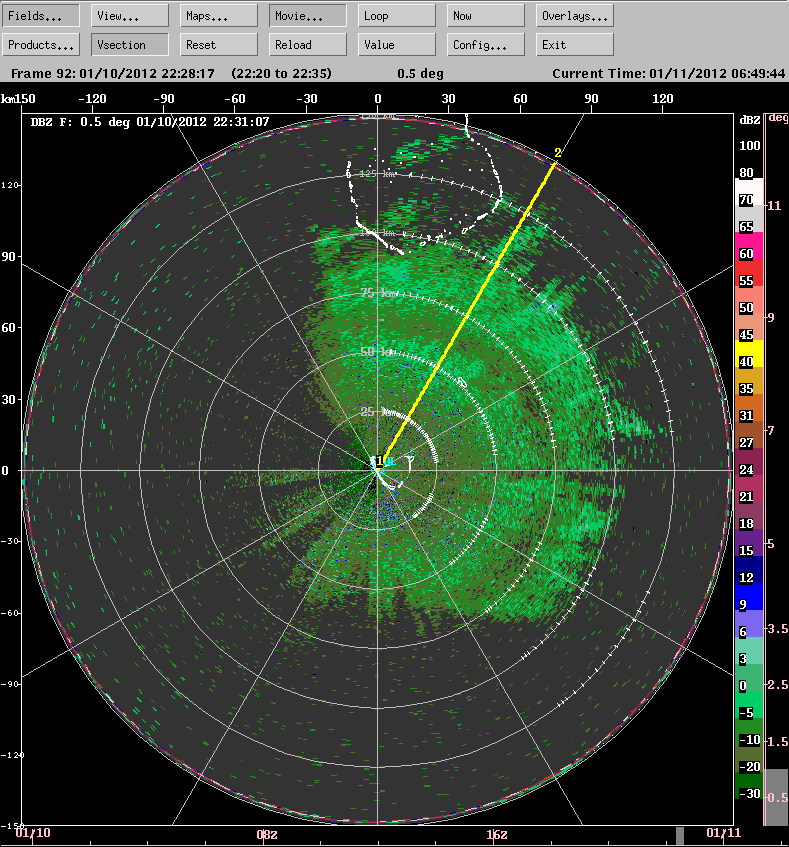Select the 2.5 deg elevation angle
Image resolution: width=789 pixels, height=847 pixels.
tap(777, 684)
